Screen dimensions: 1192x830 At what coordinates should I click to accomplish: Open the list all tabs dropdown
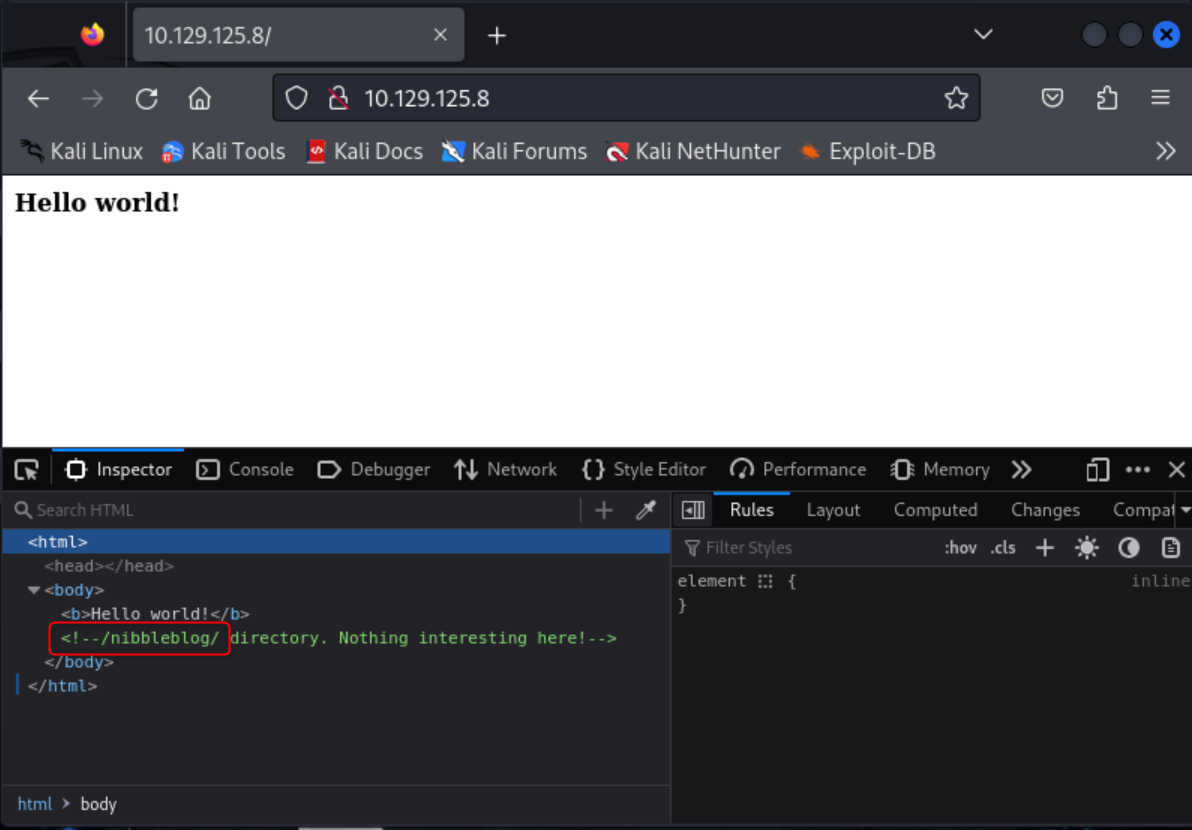983,34
